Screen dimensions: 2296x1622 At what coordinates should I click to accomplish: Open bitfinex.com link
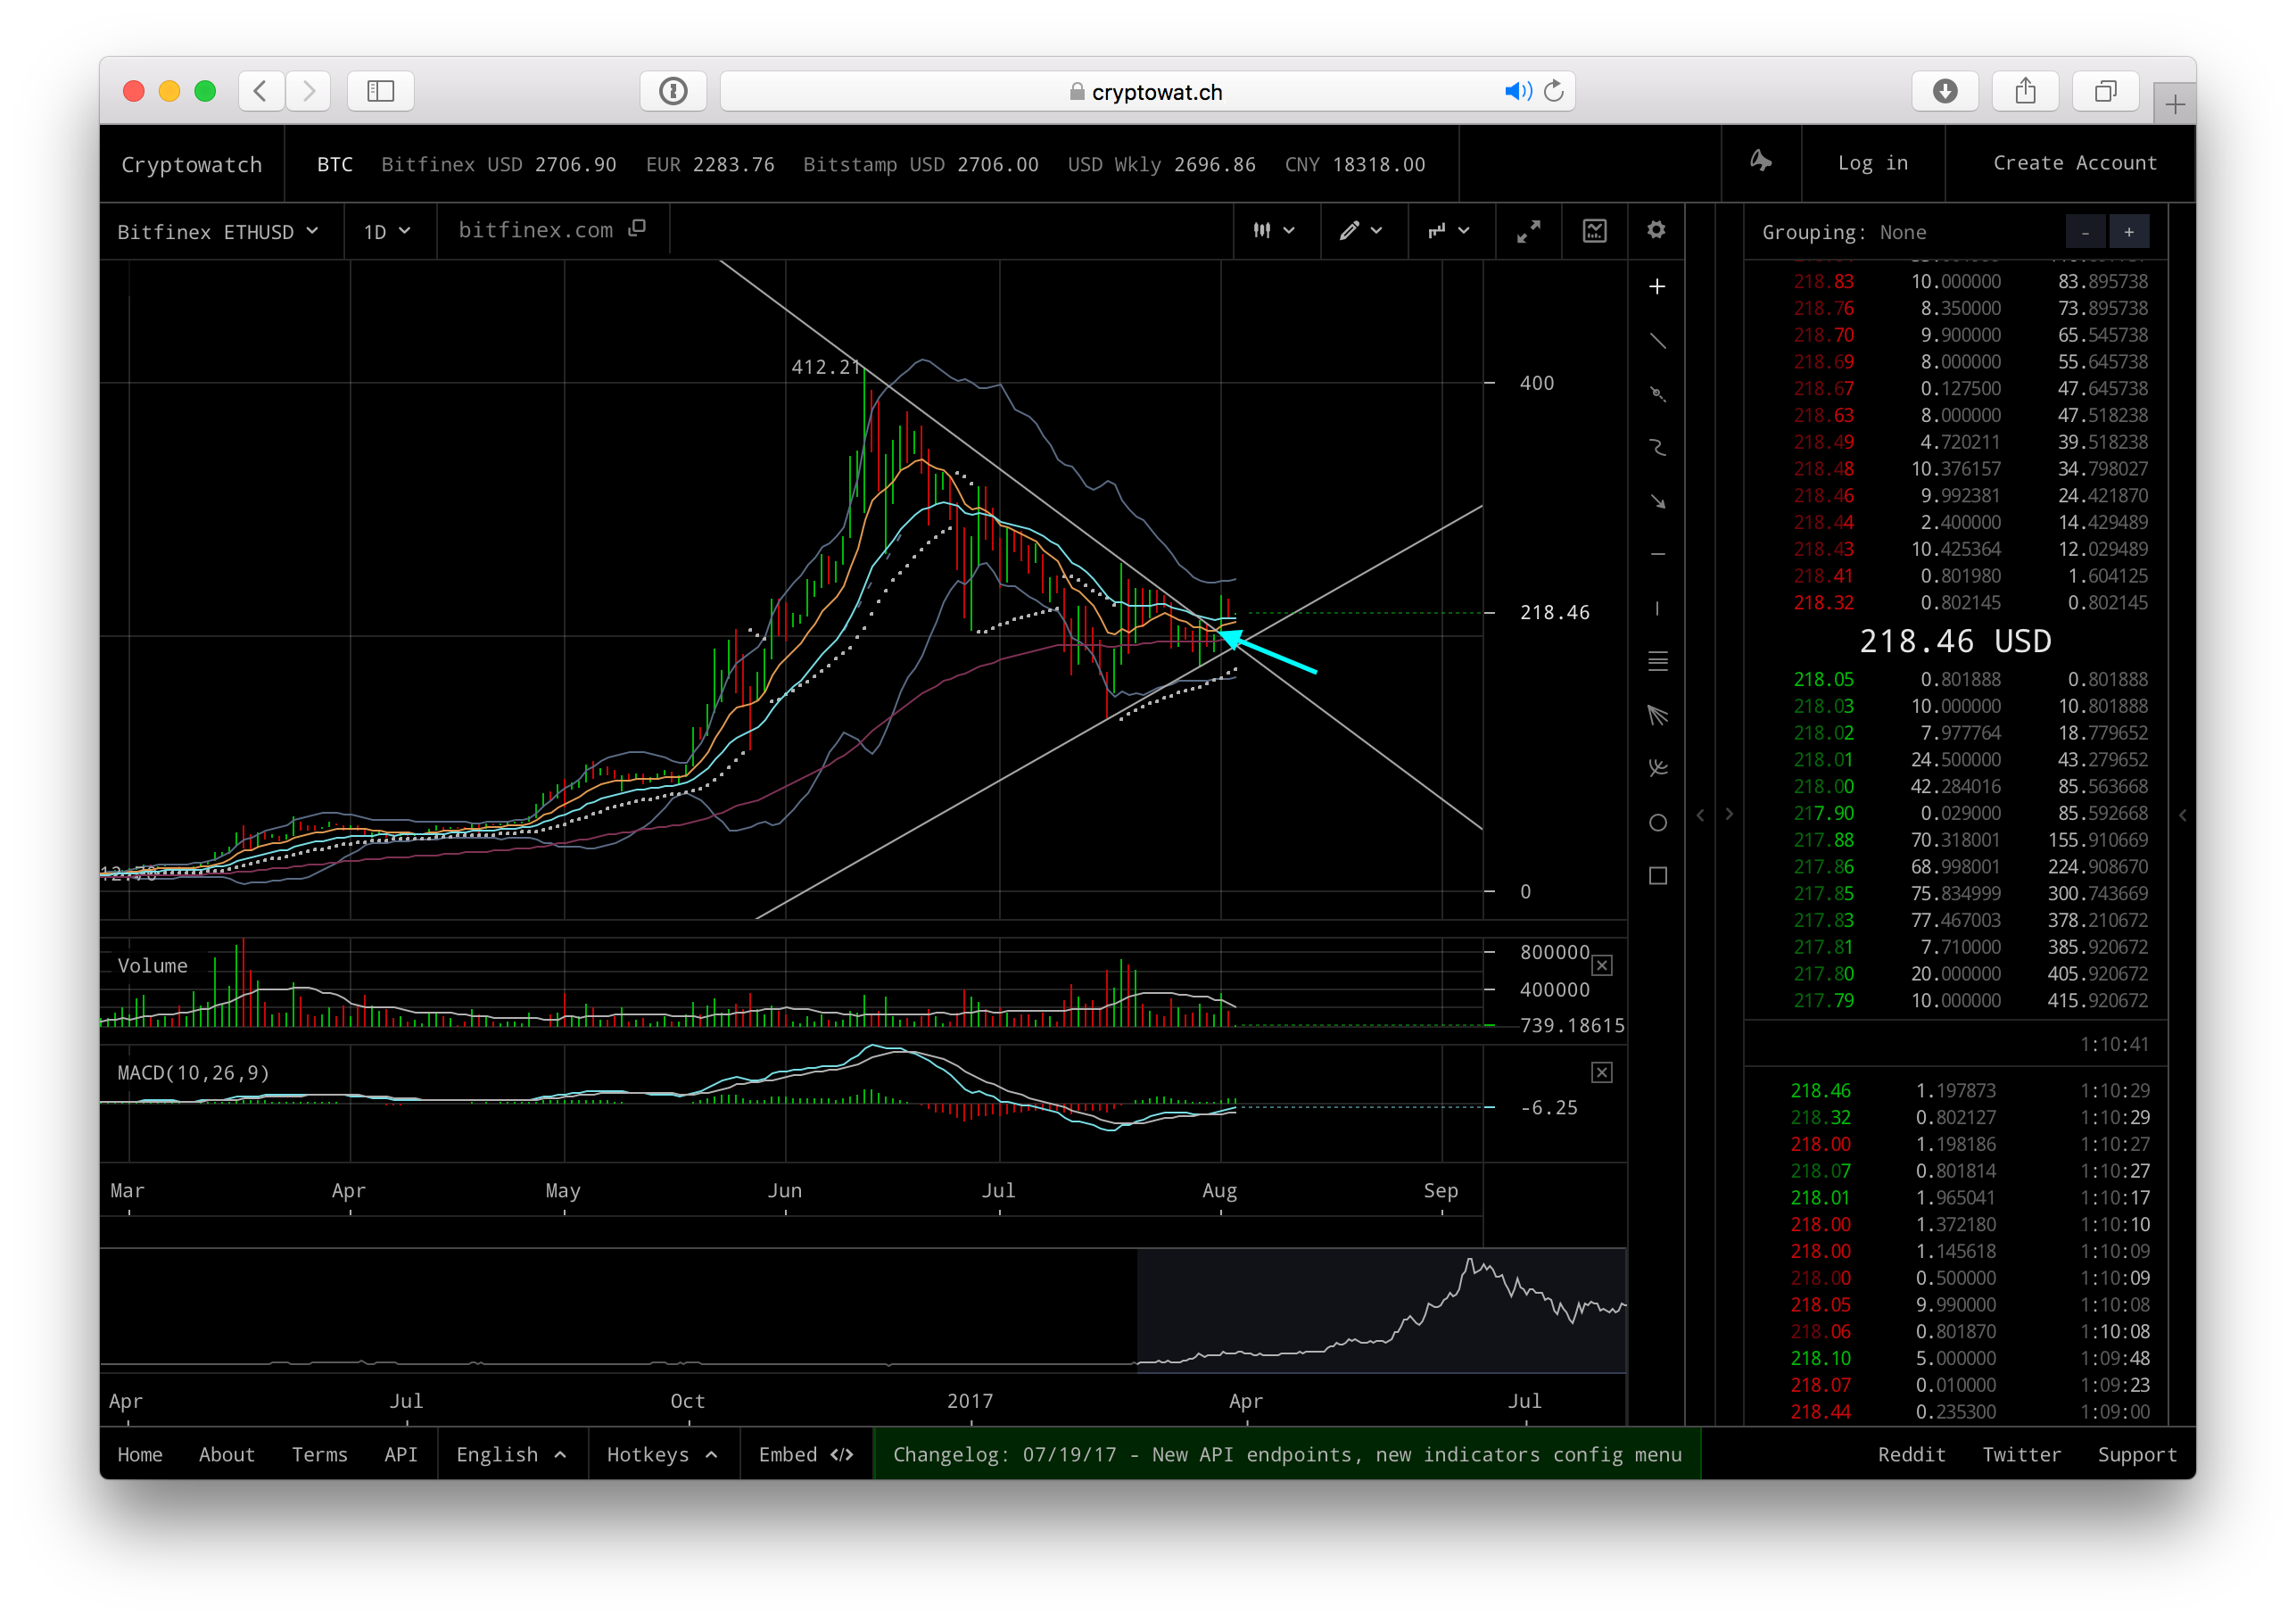[x=535, y=230]
